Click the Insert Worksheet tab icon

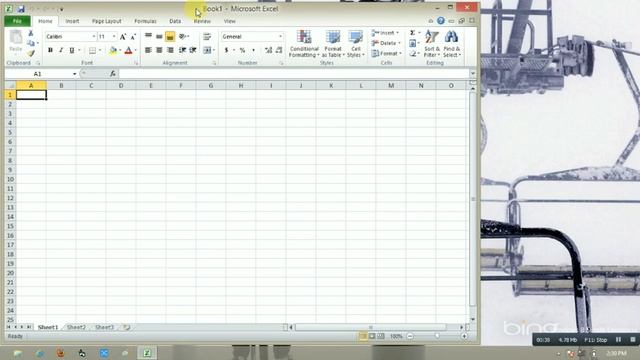pyautogui.click(x=127, y=327)
